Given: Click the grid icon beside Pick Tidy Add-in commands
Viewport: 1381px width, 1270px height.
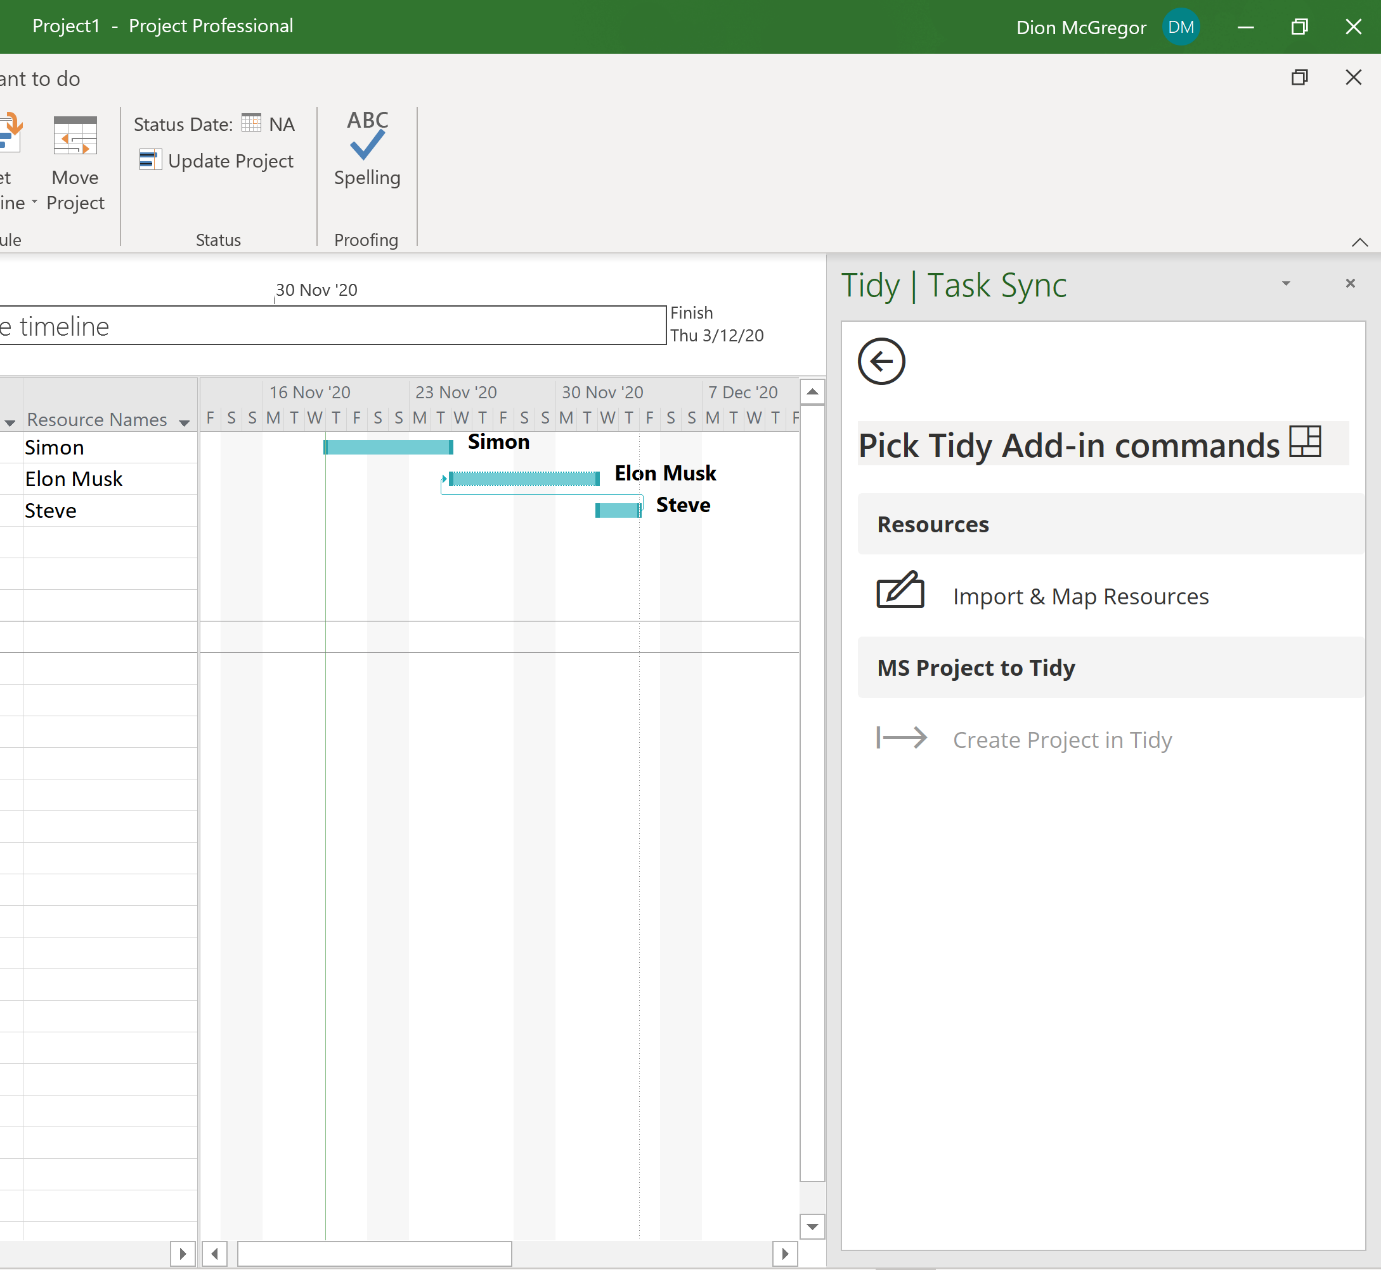Looking at the screenshot, I should pos(1305,440).
